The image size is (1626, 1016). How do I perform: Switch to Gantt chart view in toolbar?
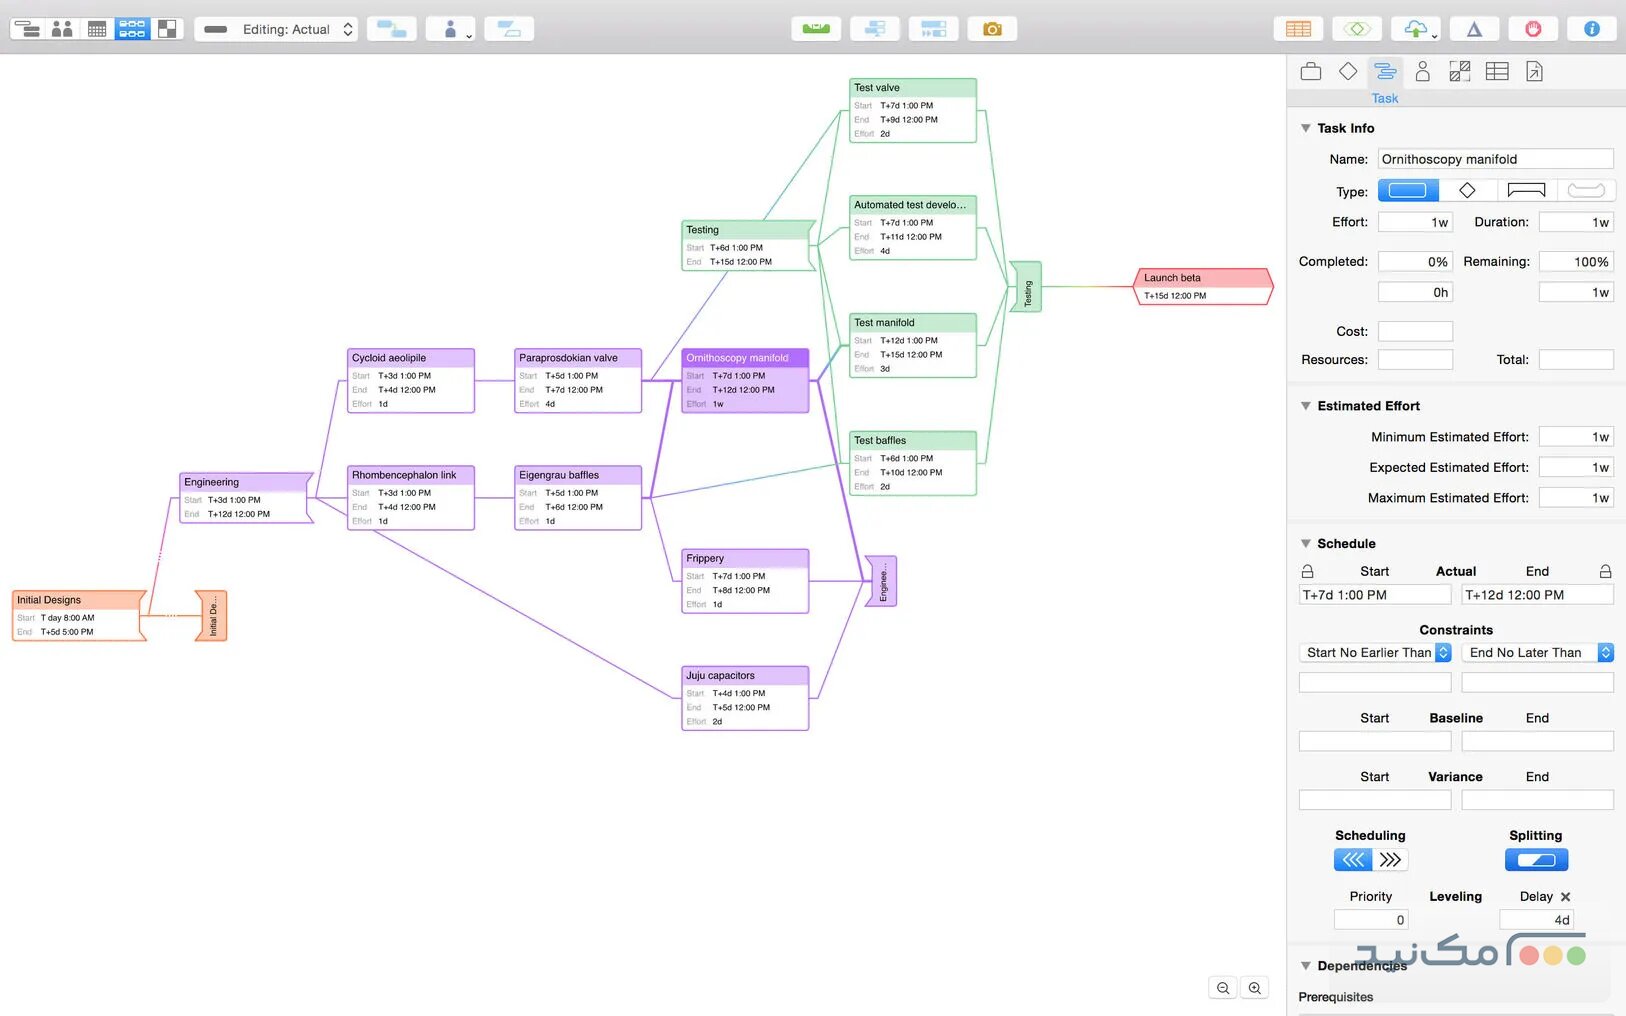coord(27,29)
